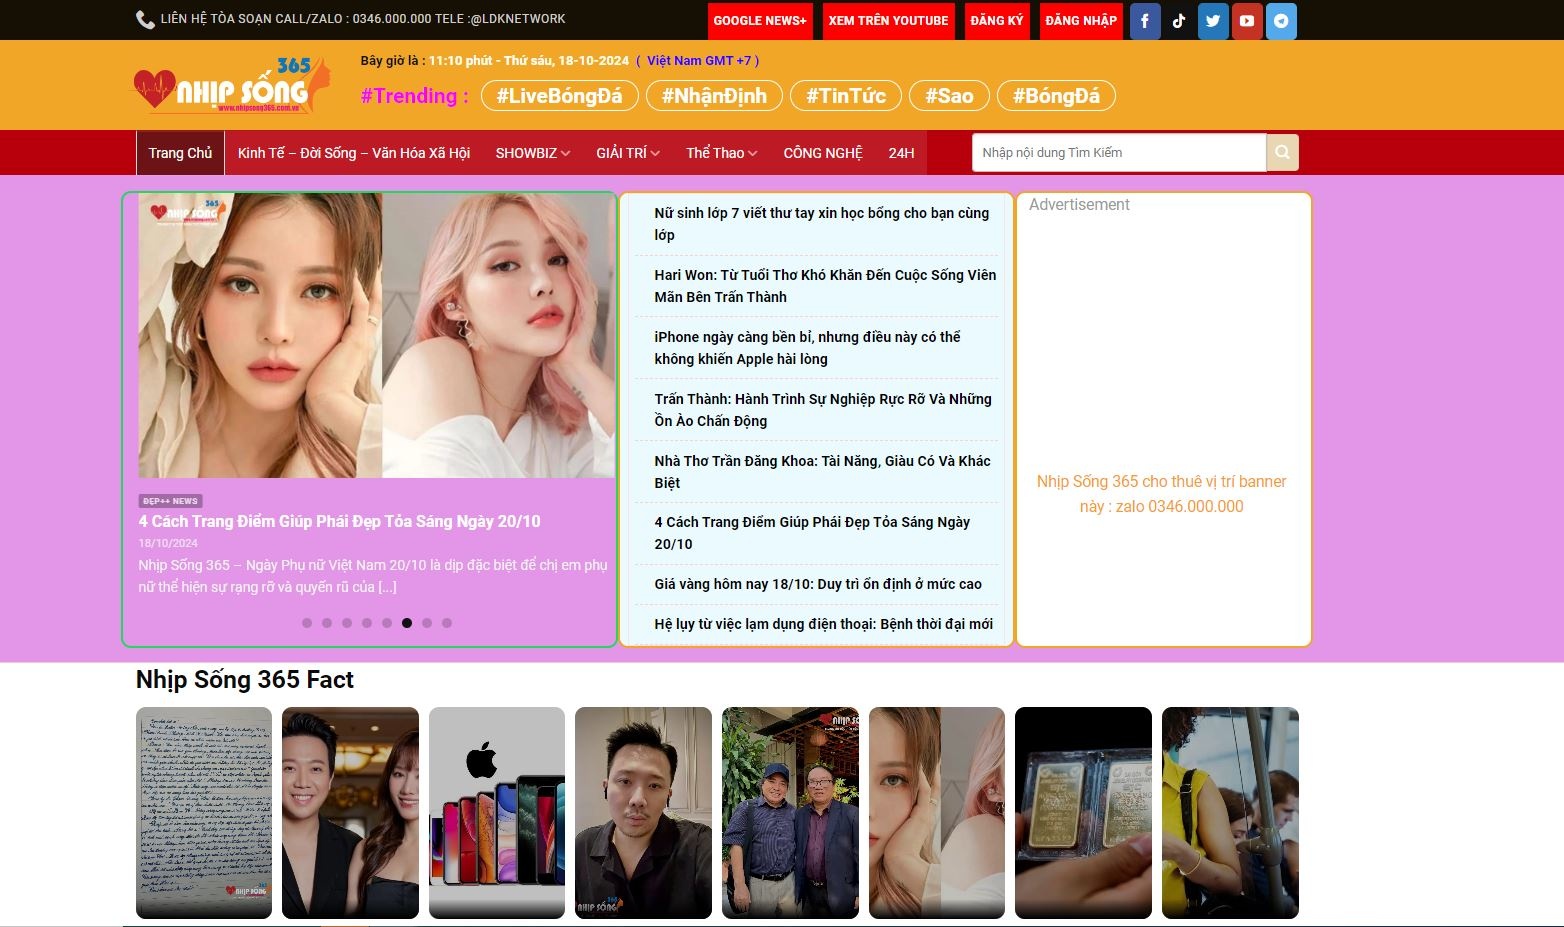Click the ĐĂNG NHẬP button

[x=1080, y=21]
